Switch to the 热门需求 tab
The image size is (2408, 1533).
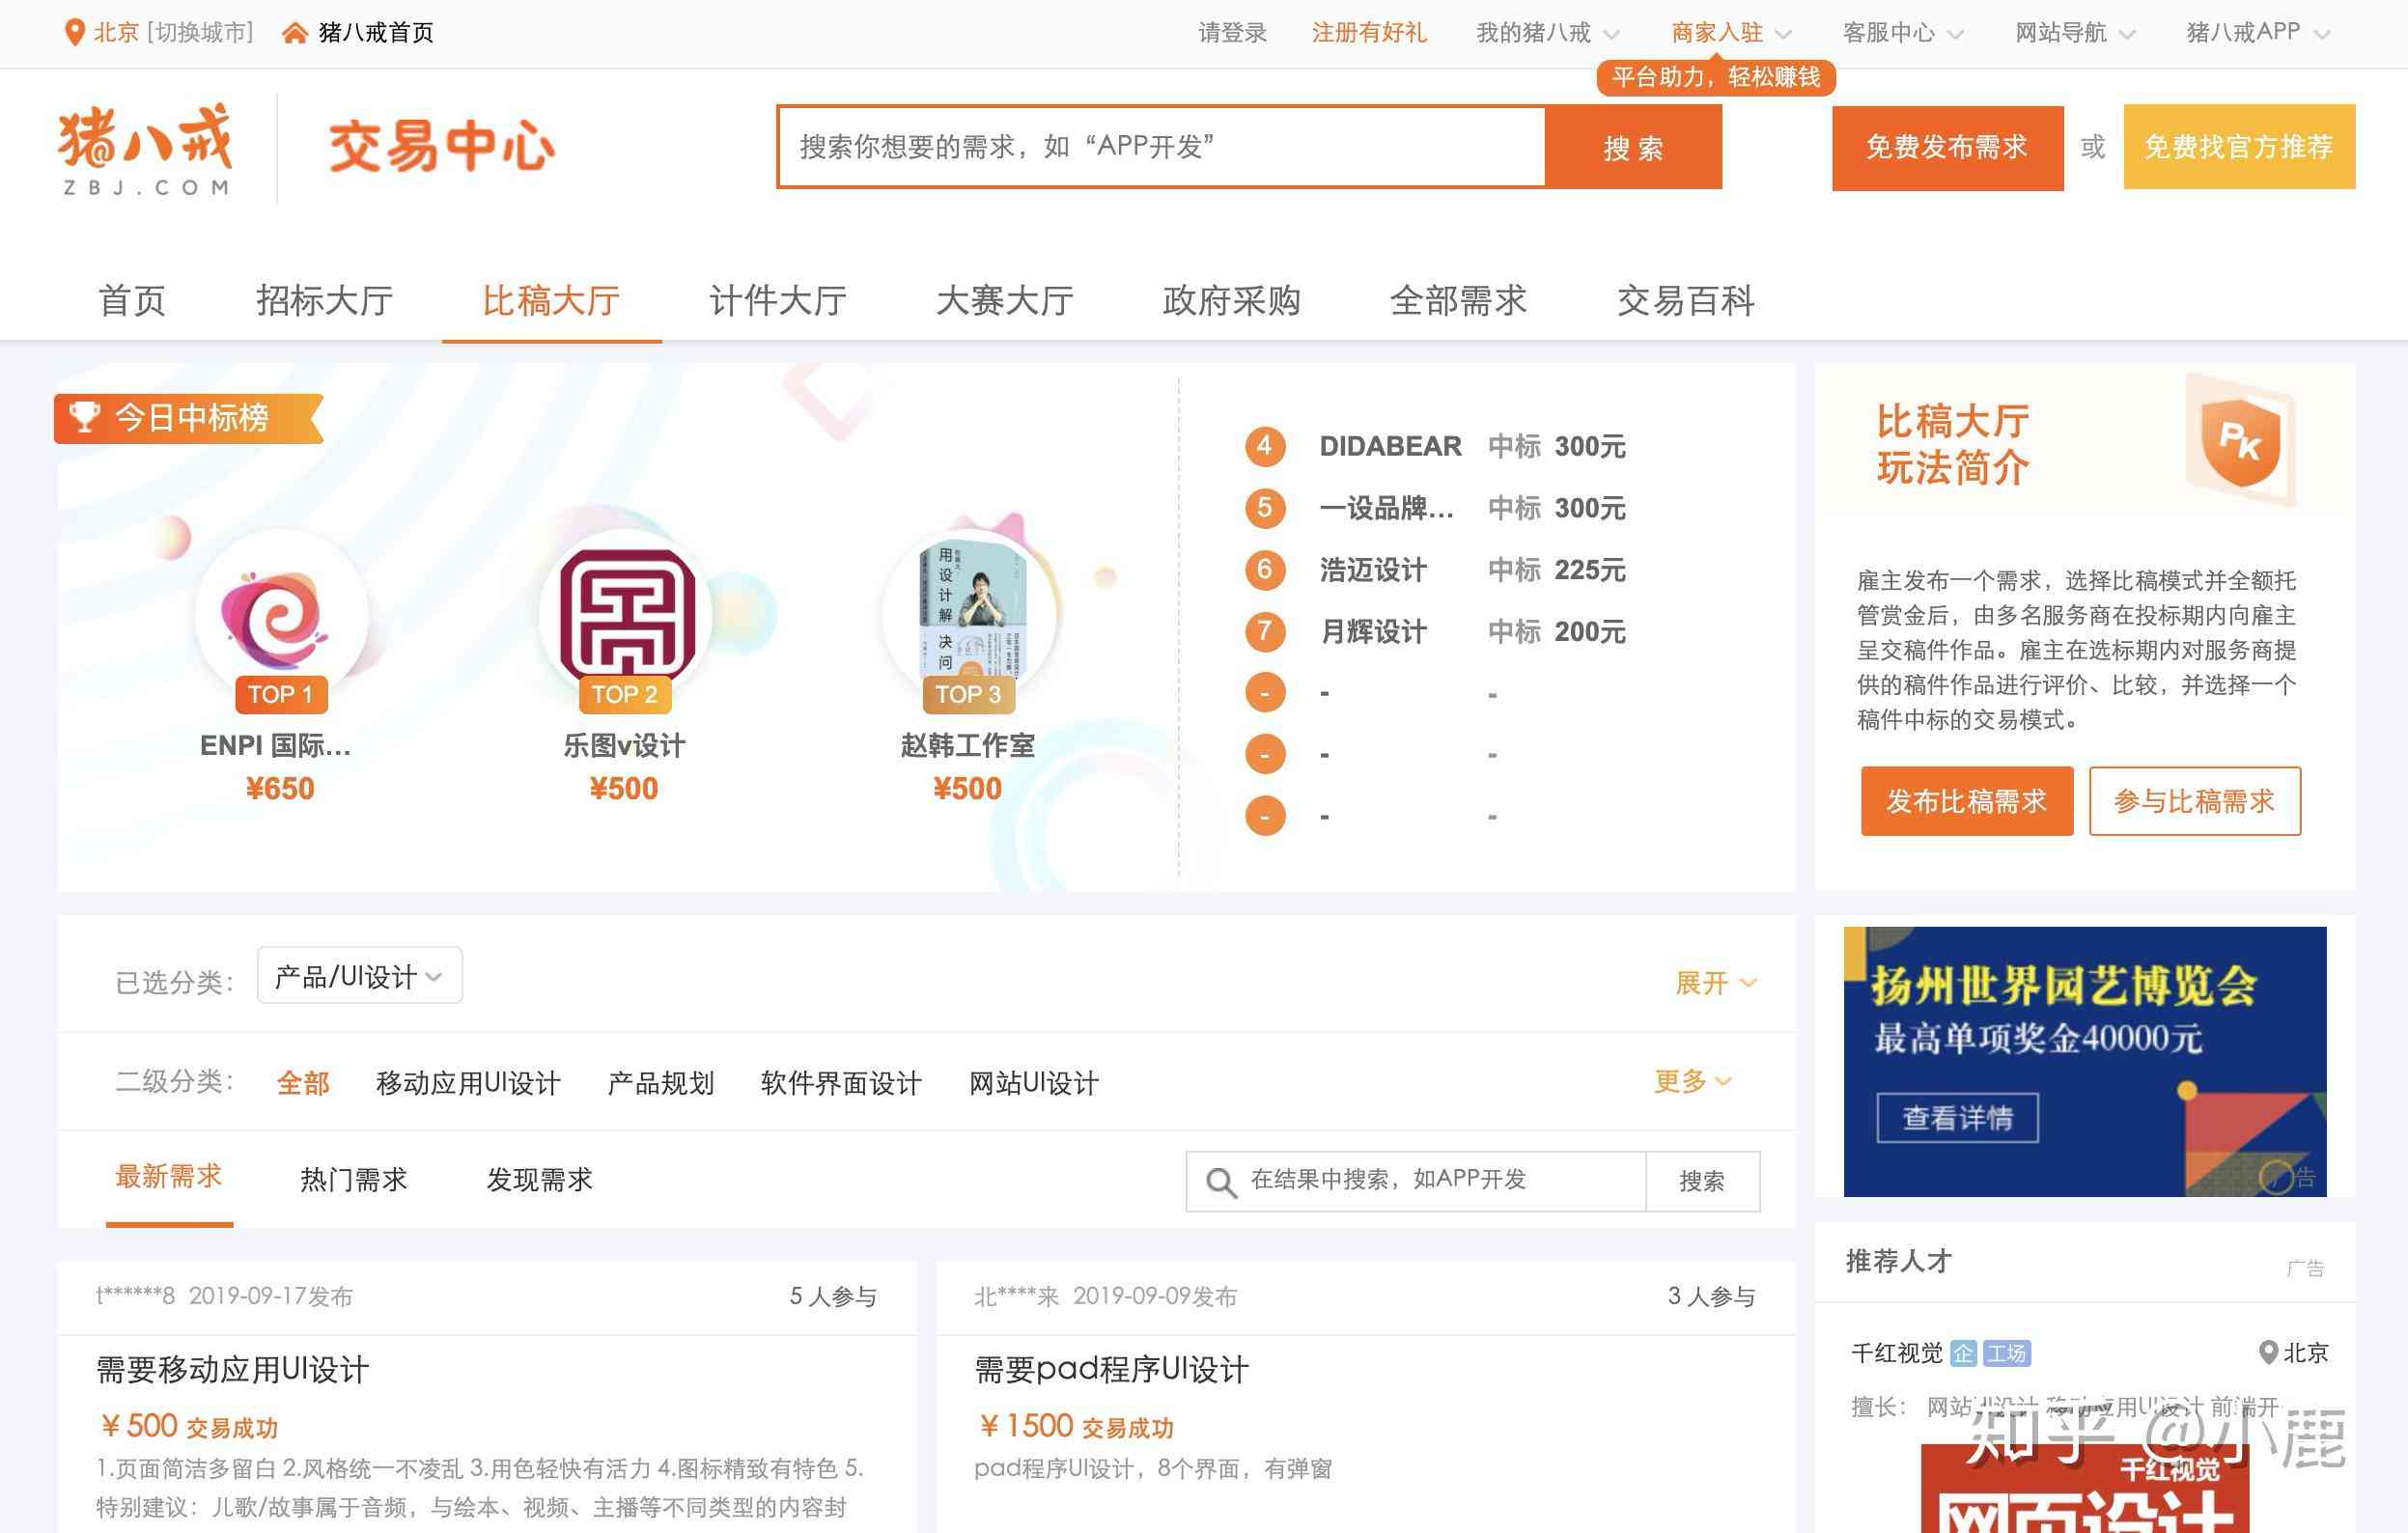click(354, 1179)
